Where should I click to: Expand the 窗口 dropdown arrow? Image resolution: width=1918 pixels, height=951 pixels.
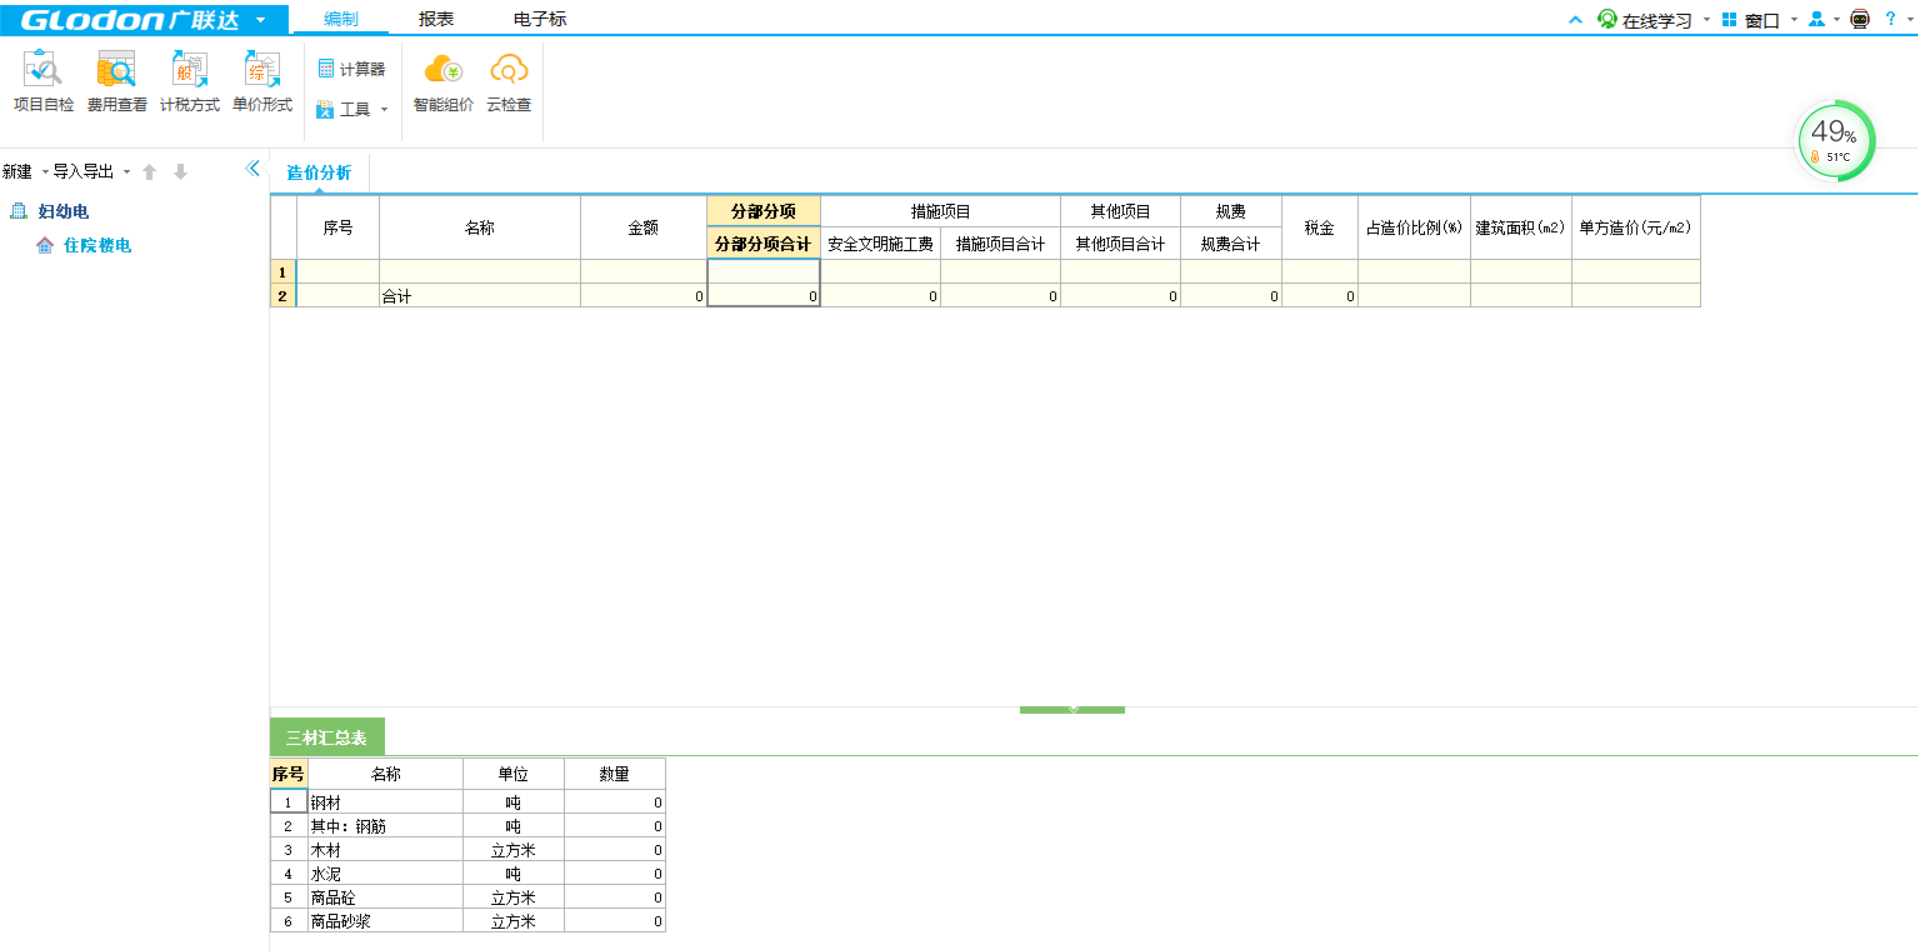1794,19
